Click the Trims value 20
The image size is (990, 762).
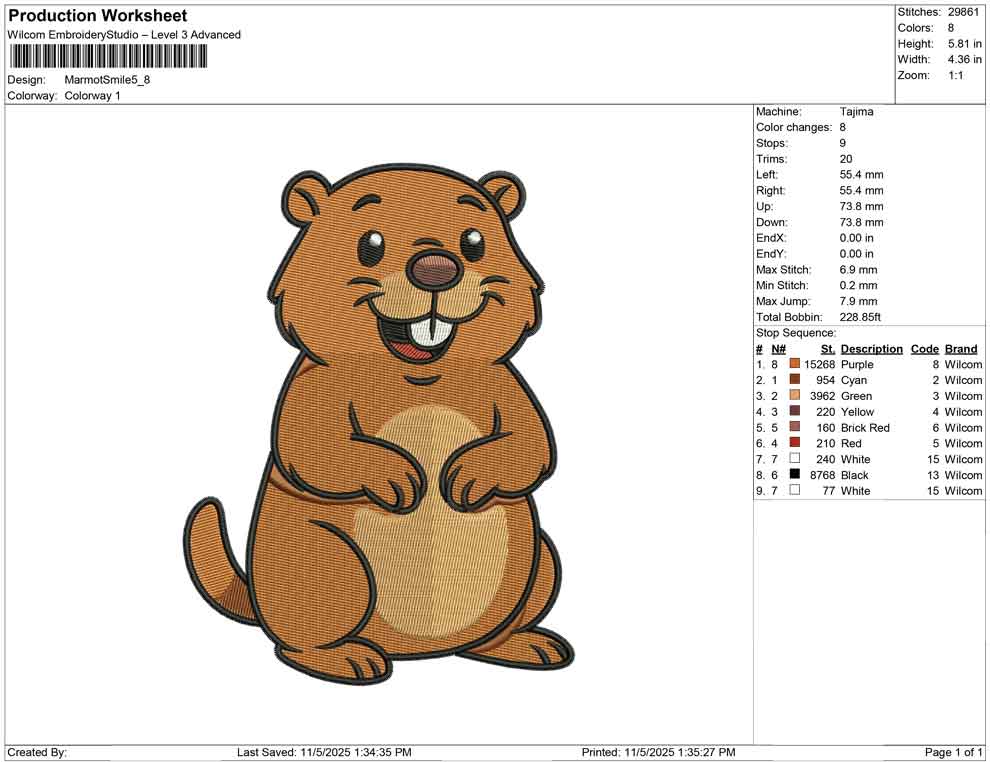846,159
